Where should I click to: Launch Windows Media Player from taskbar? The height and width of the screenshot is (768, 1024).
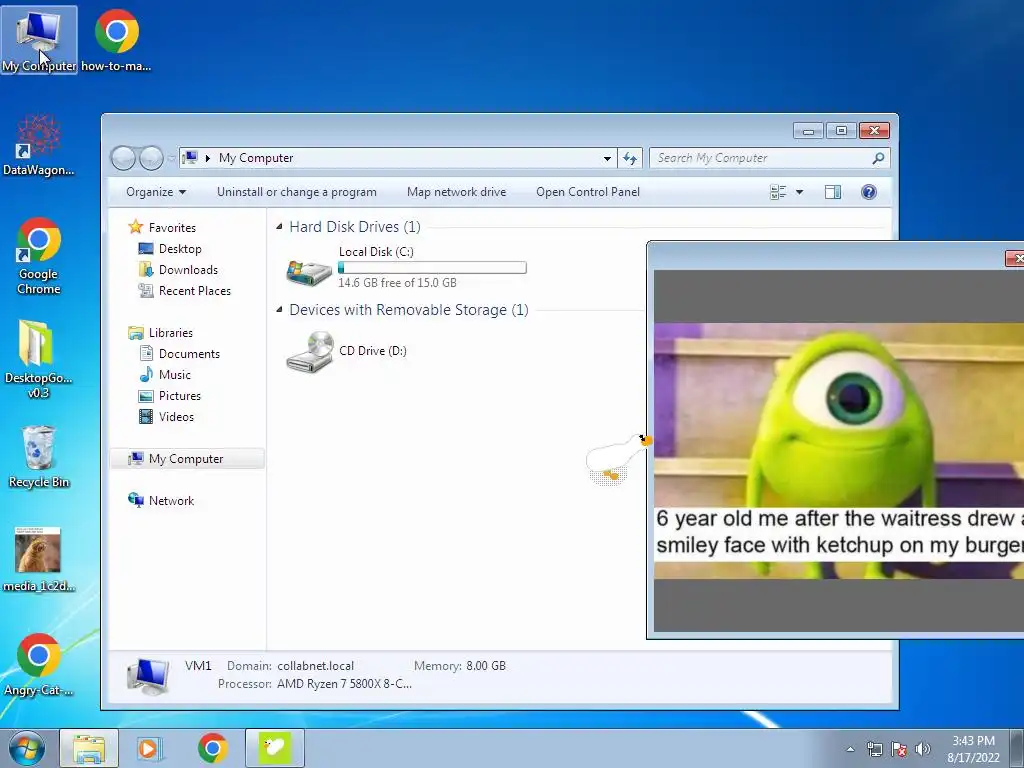coord(150,748)
